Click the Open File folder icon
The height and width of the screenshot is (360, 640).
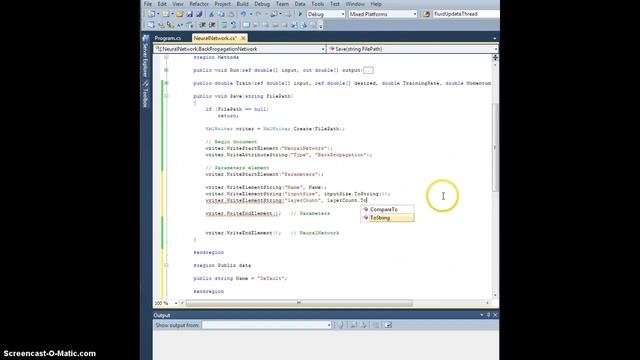pyautogui.click(x=180, y=14)
